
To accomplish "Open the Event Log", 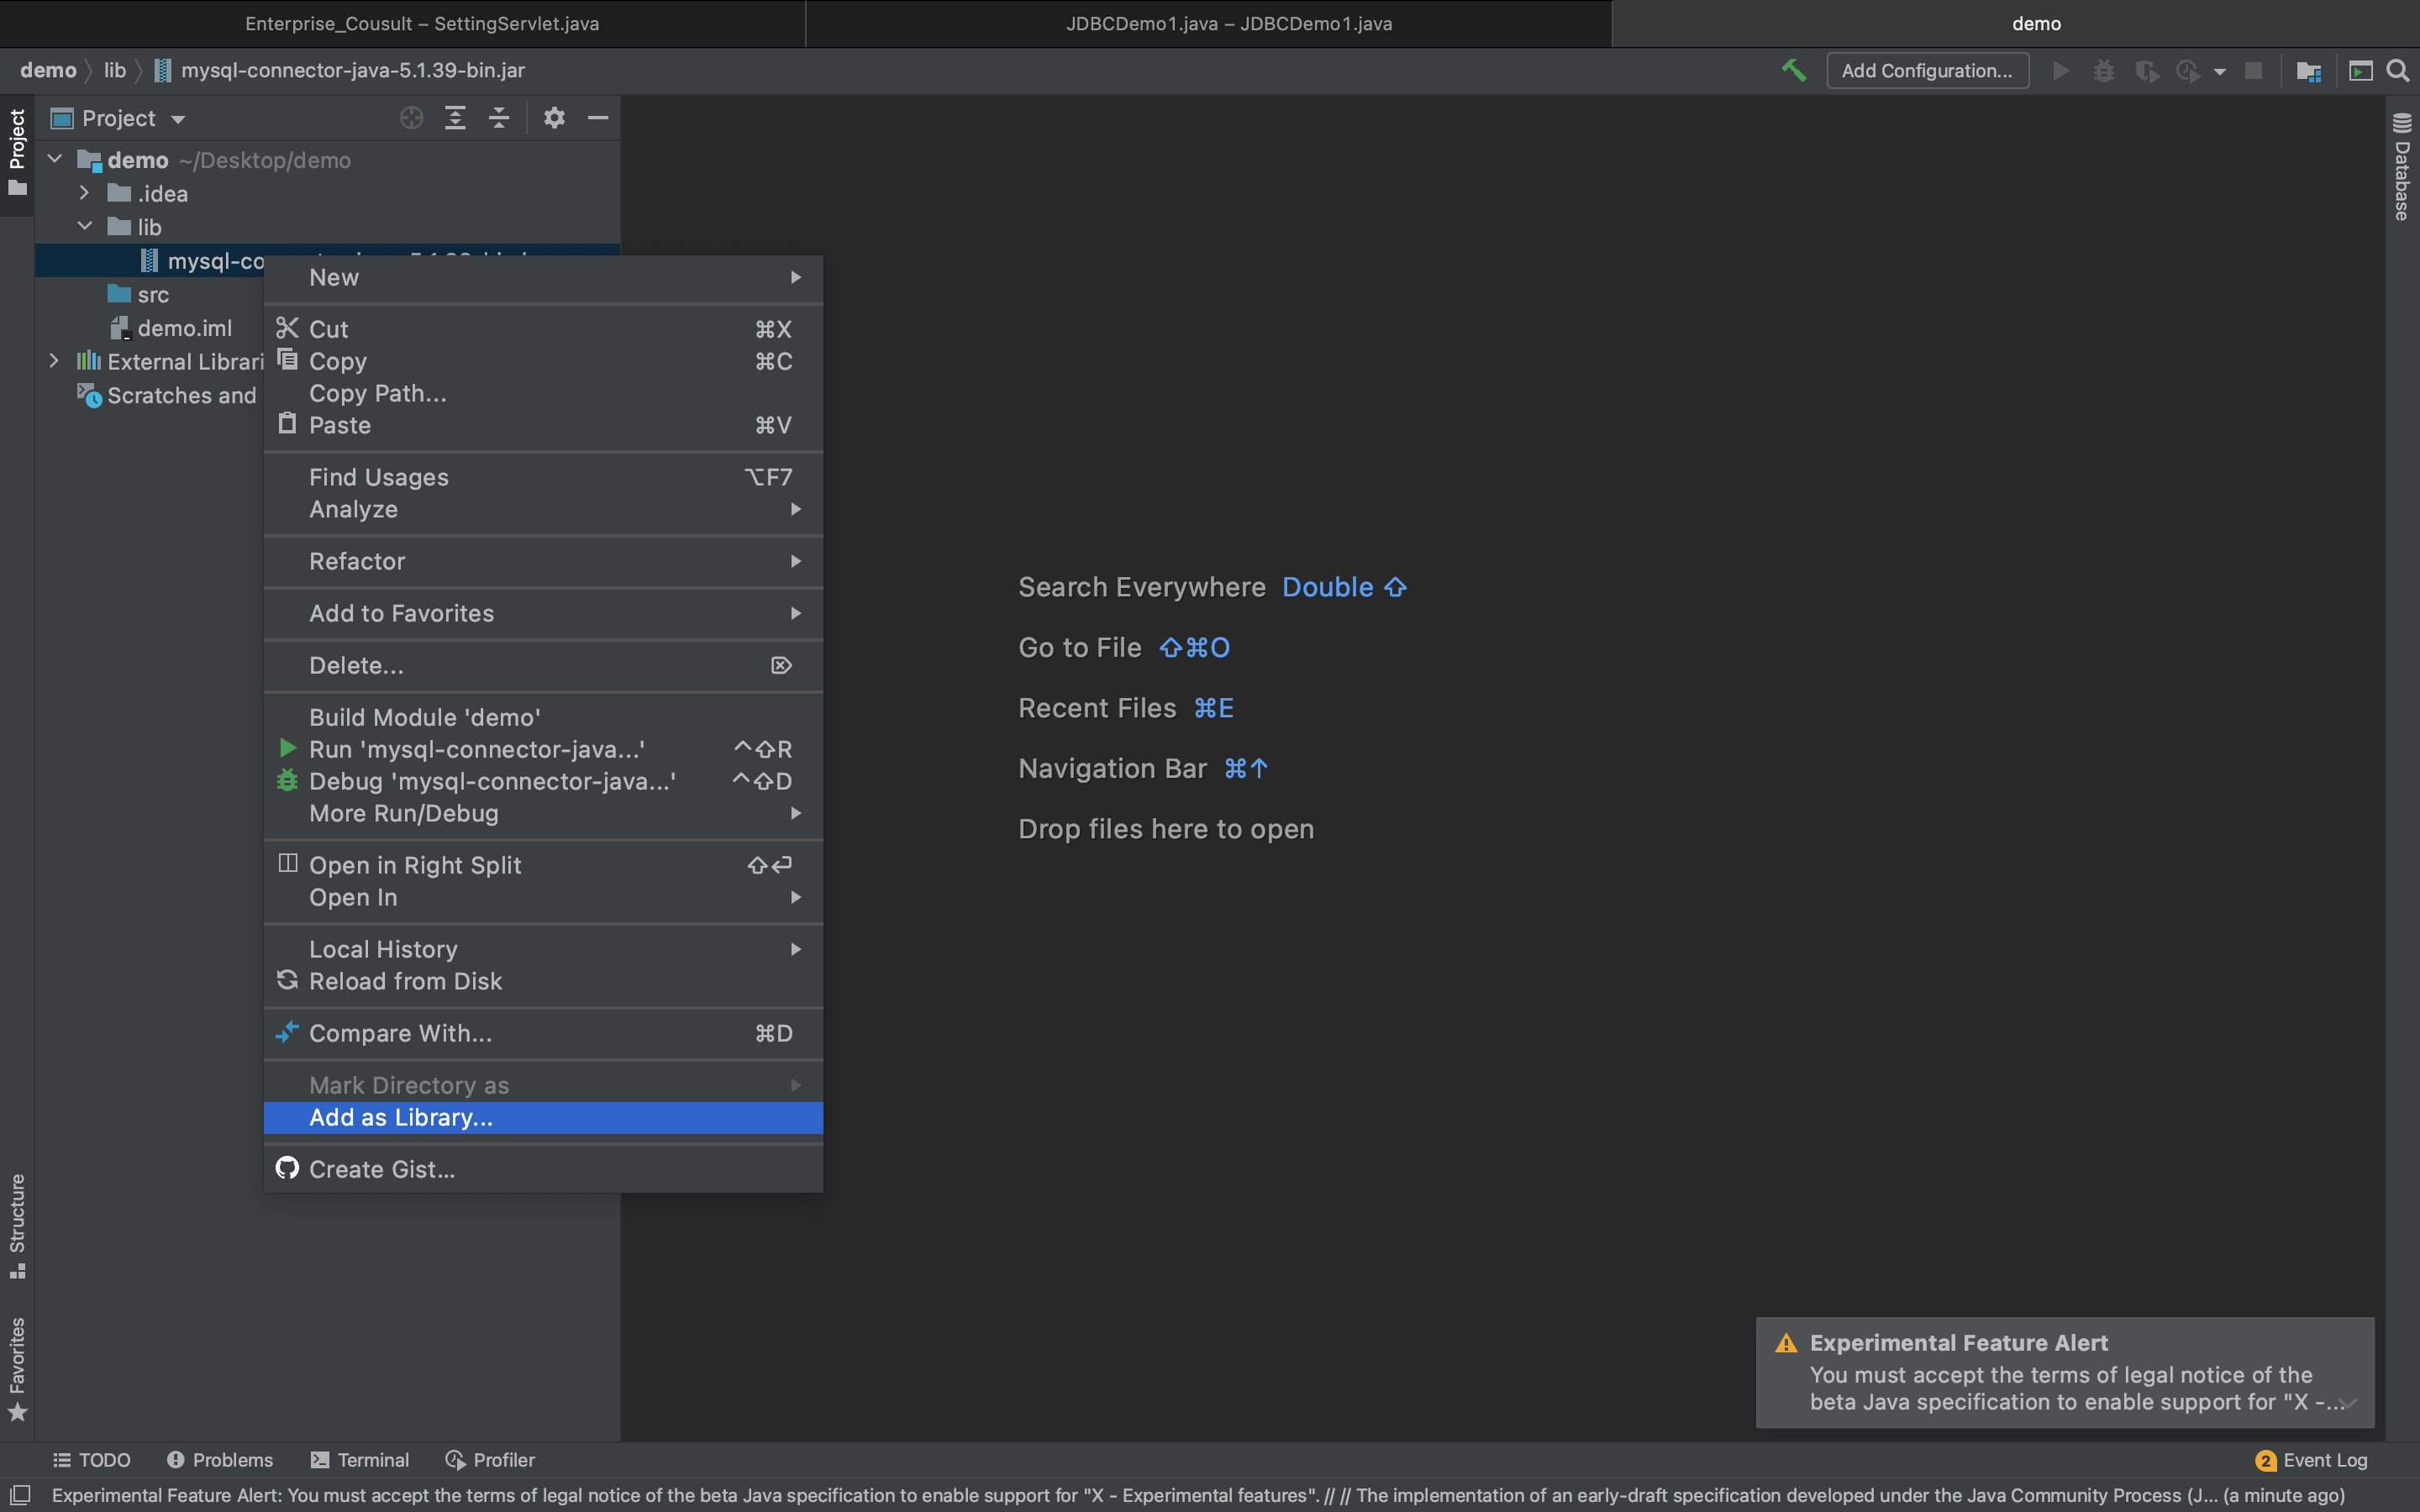I will (2312, 1460).
